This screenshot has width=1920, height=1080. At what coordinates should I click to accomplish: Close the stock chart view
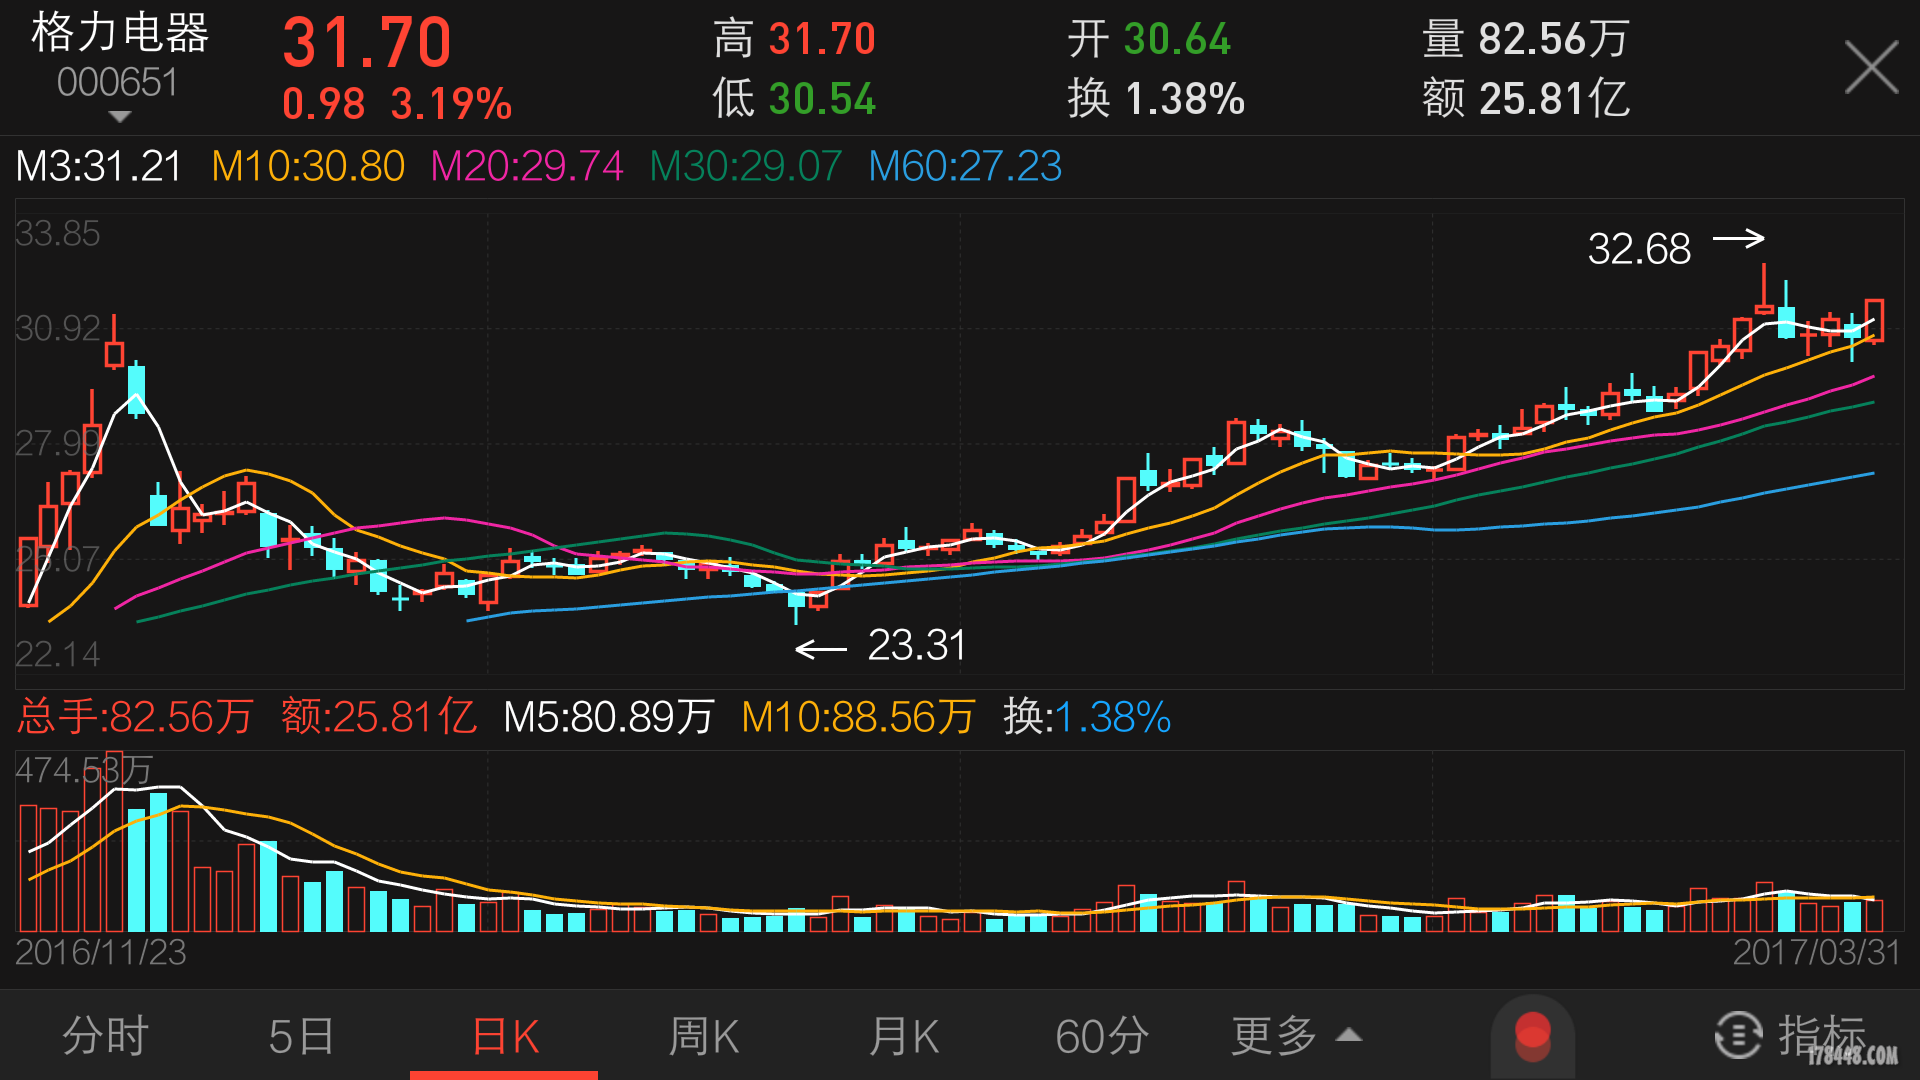[x=1871, y=67]
